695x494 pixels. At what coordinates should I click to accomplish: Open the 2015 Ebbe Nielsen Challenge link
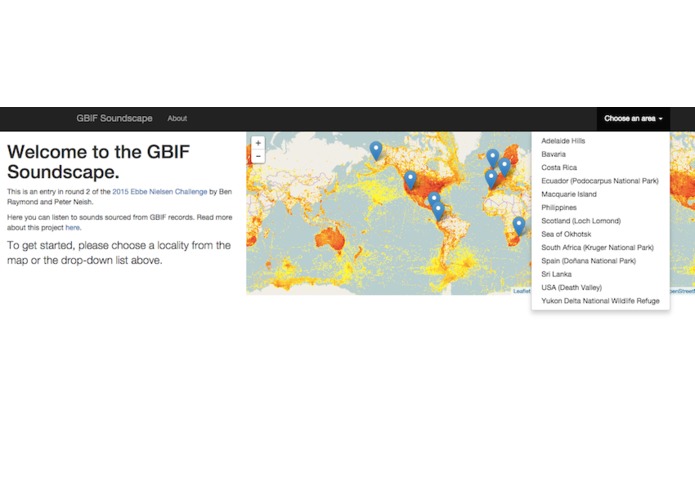tap(160, 191)
